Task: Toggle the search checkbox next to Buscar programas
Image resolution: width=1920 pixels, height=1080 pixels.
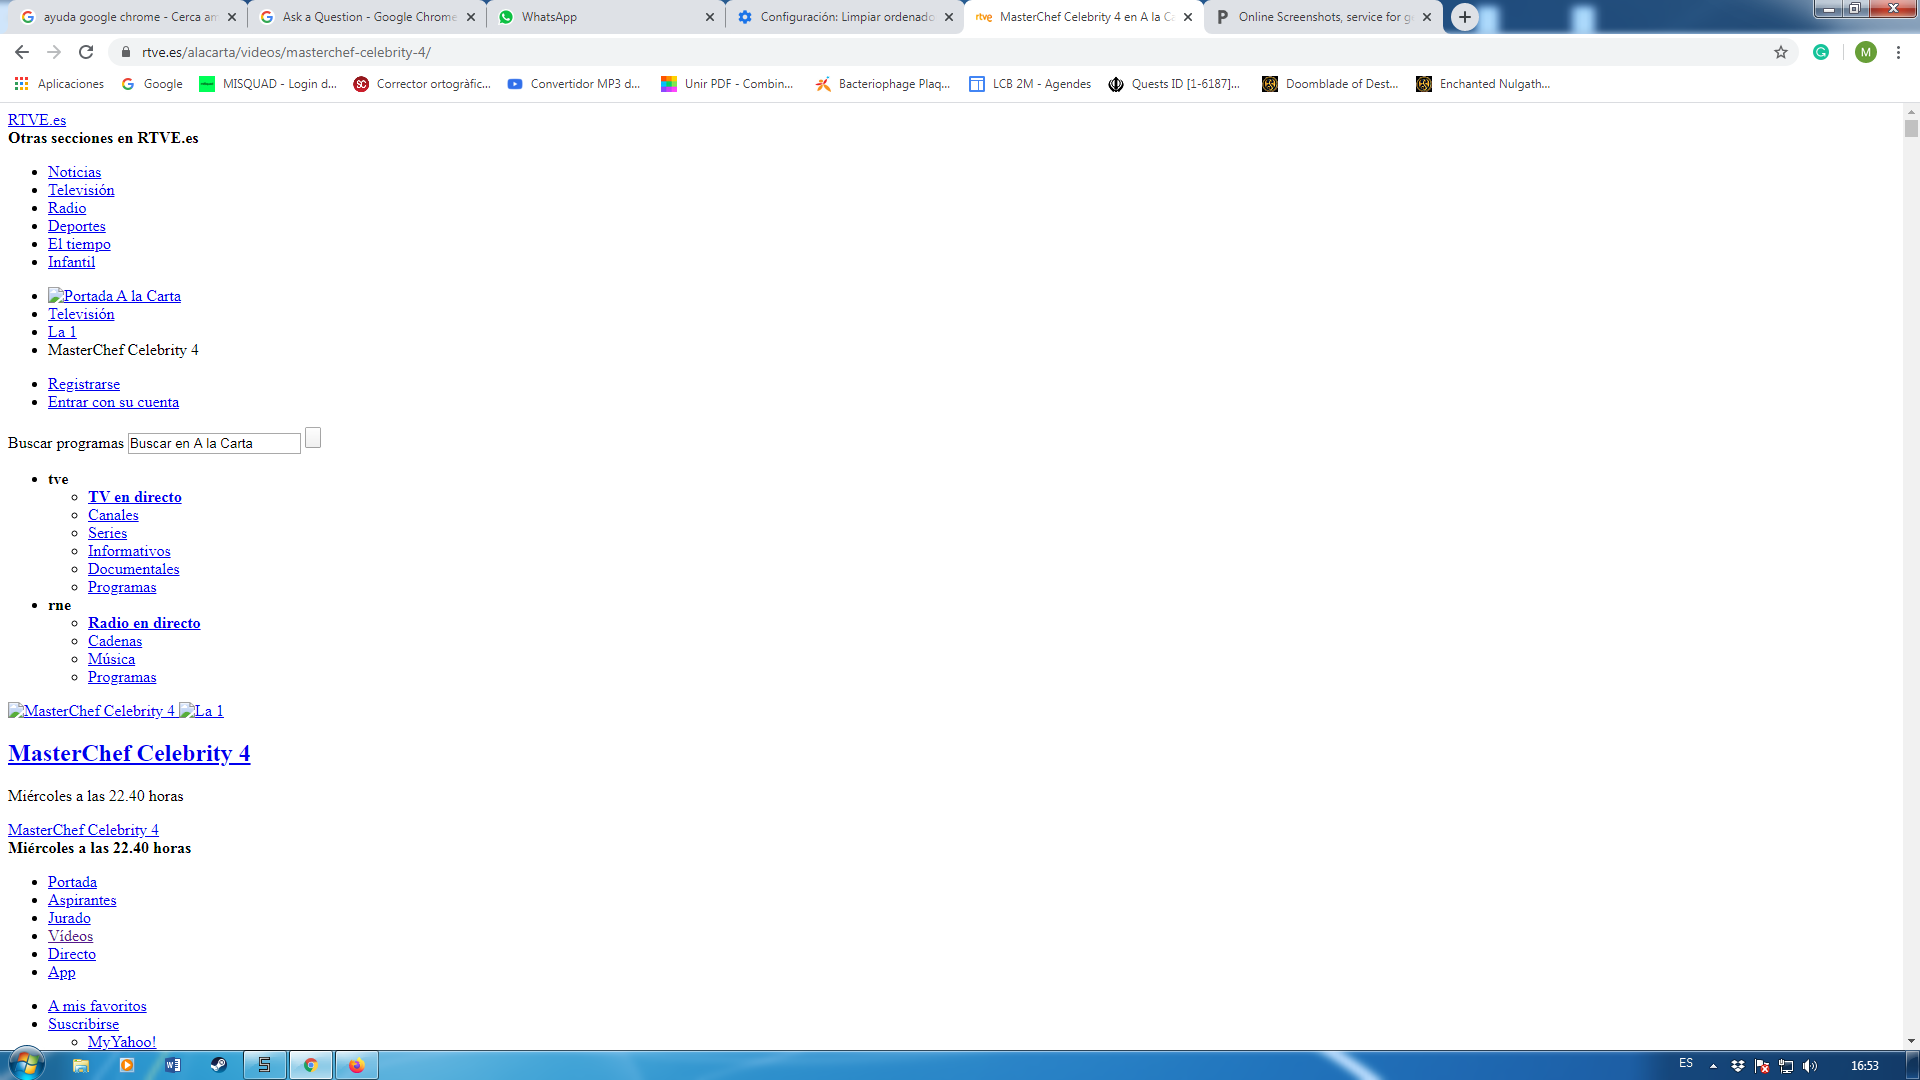Action: pyautogui.click(x=314, y=438)
